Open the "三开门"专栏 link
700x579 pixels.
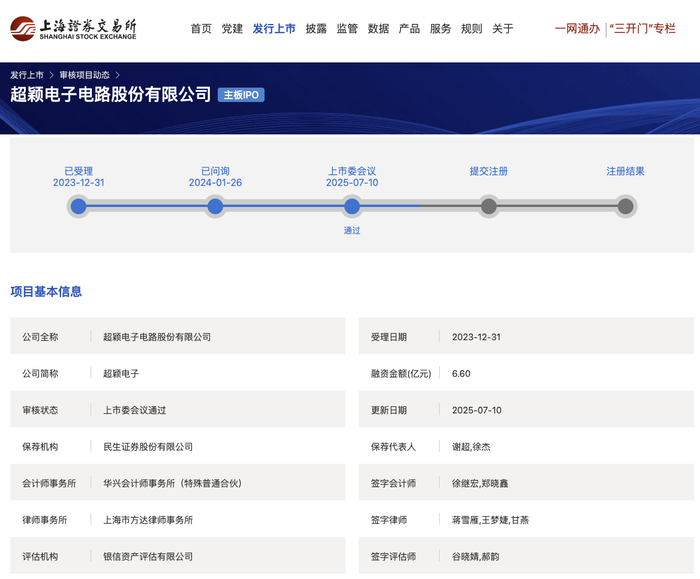pyautogui.click(x=642, y=29)
